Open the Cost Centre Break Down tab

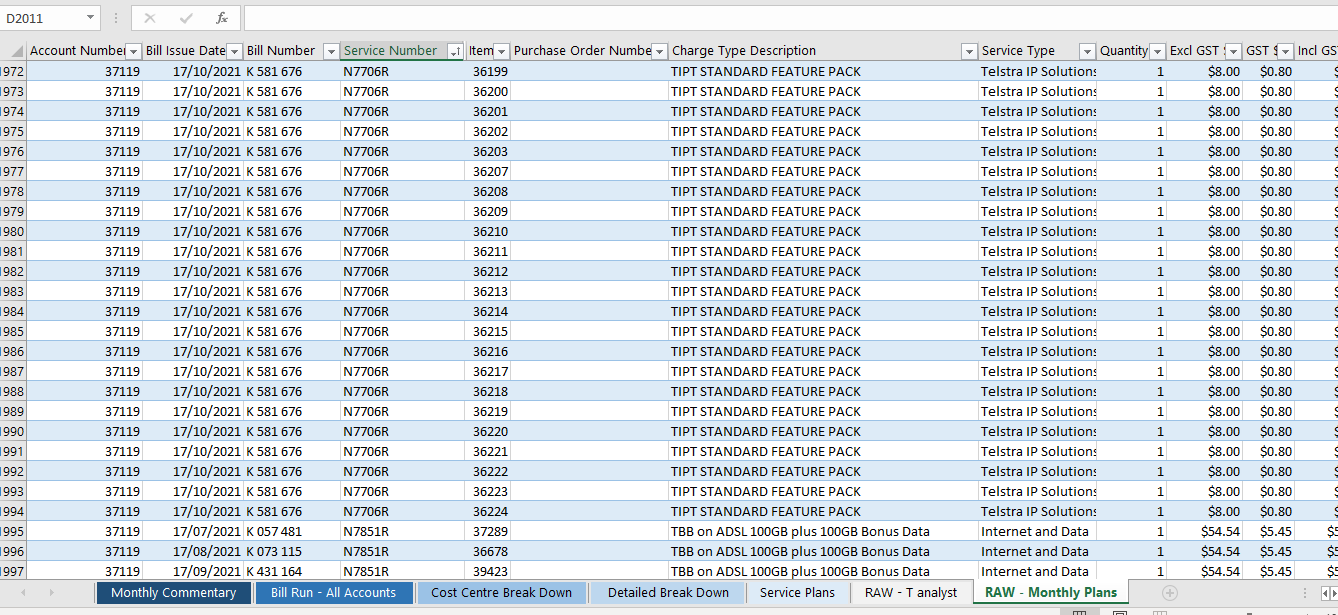pos(502,593)
